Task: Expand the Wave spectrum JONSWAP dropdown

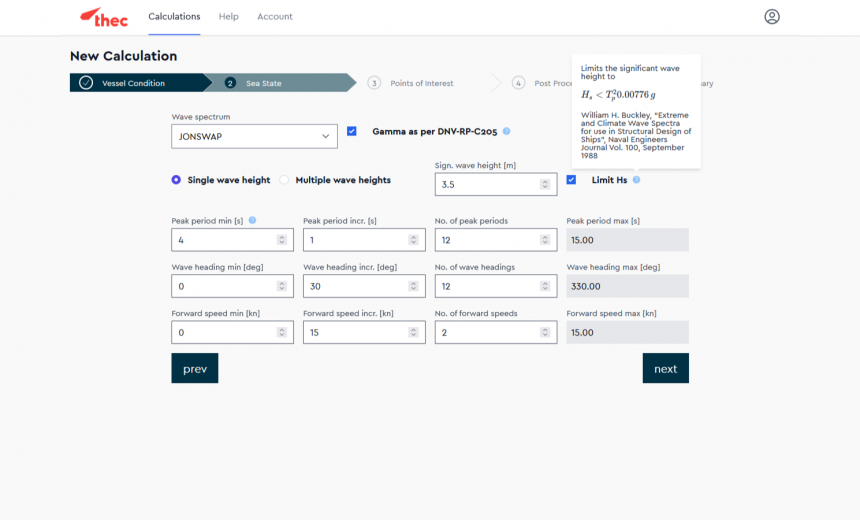Action: [254, 136]
